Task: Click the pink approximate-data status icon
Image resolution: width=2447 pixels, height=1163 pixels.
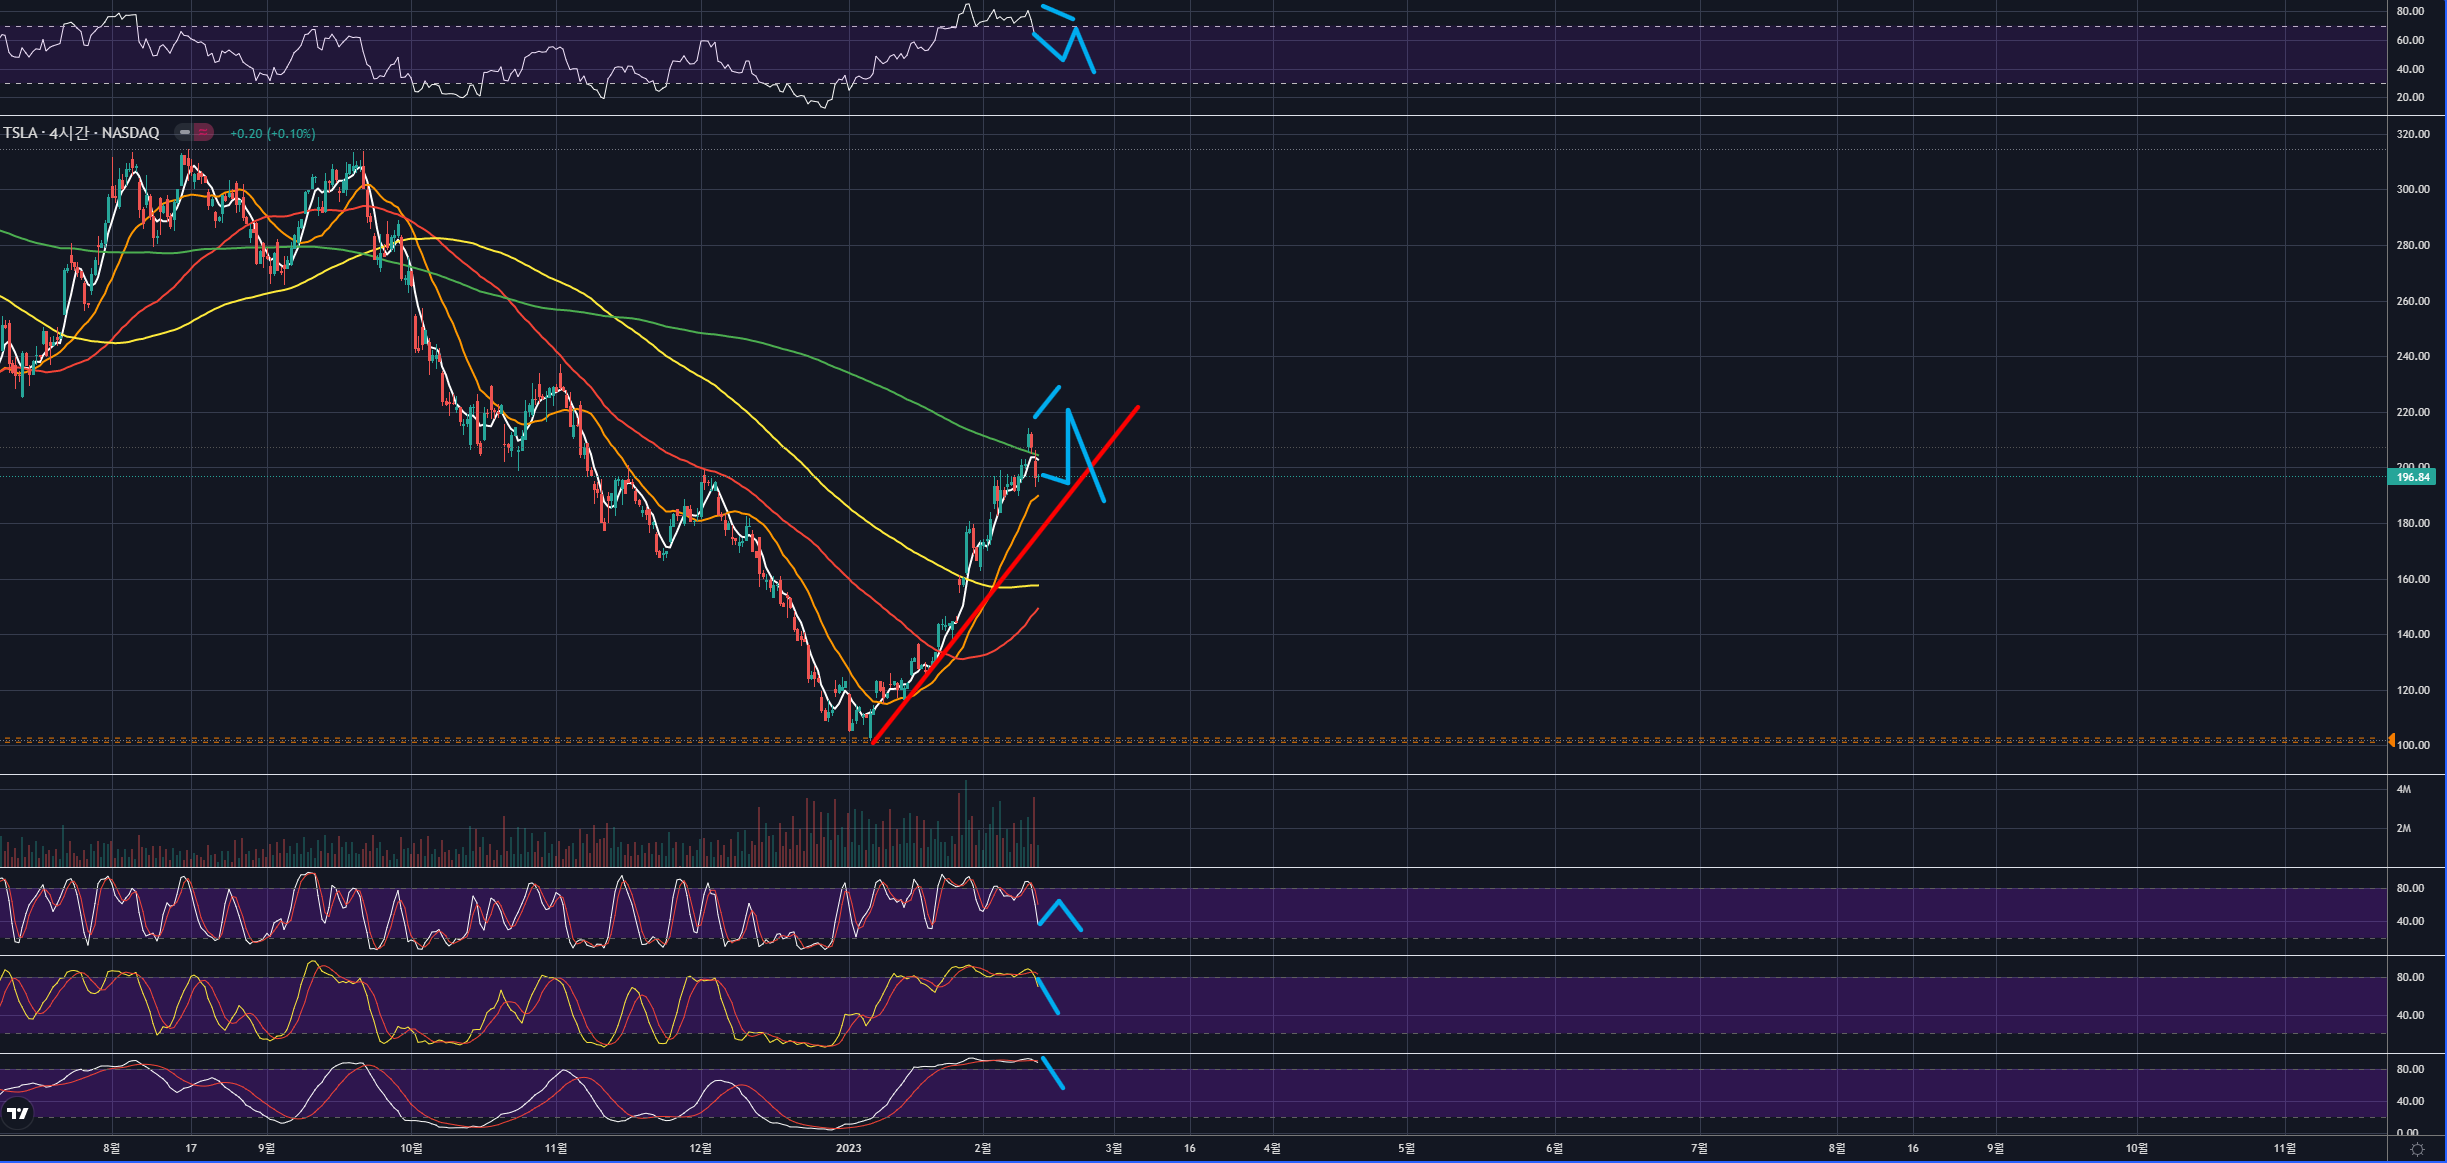Action: pyautogui.click(x=203, y=132)
